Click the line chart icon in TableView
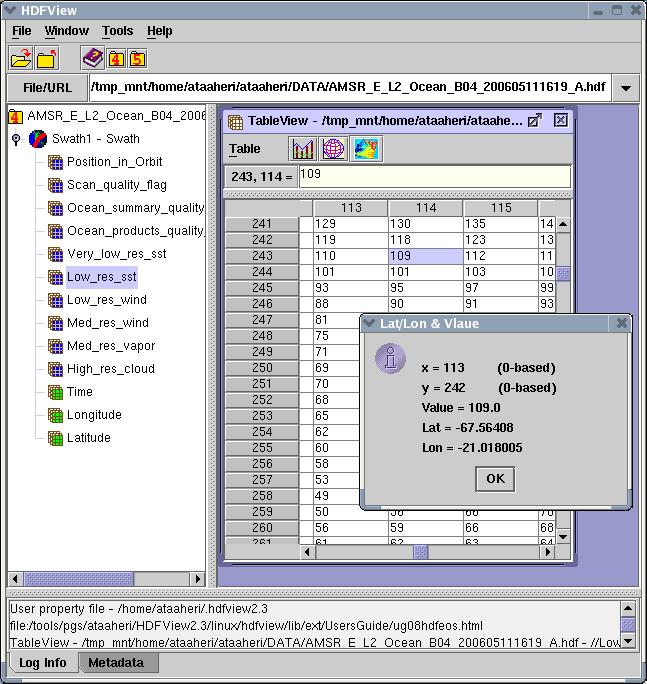This screenshot has height=684, width=647. coord(303,149)
